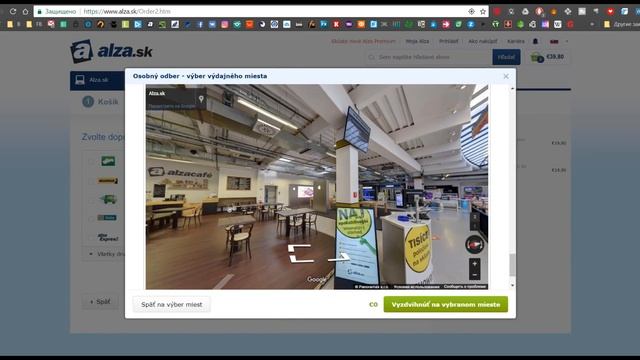
Task: Click the dialog scrollbar down arrow
Action: click(512, 285)
